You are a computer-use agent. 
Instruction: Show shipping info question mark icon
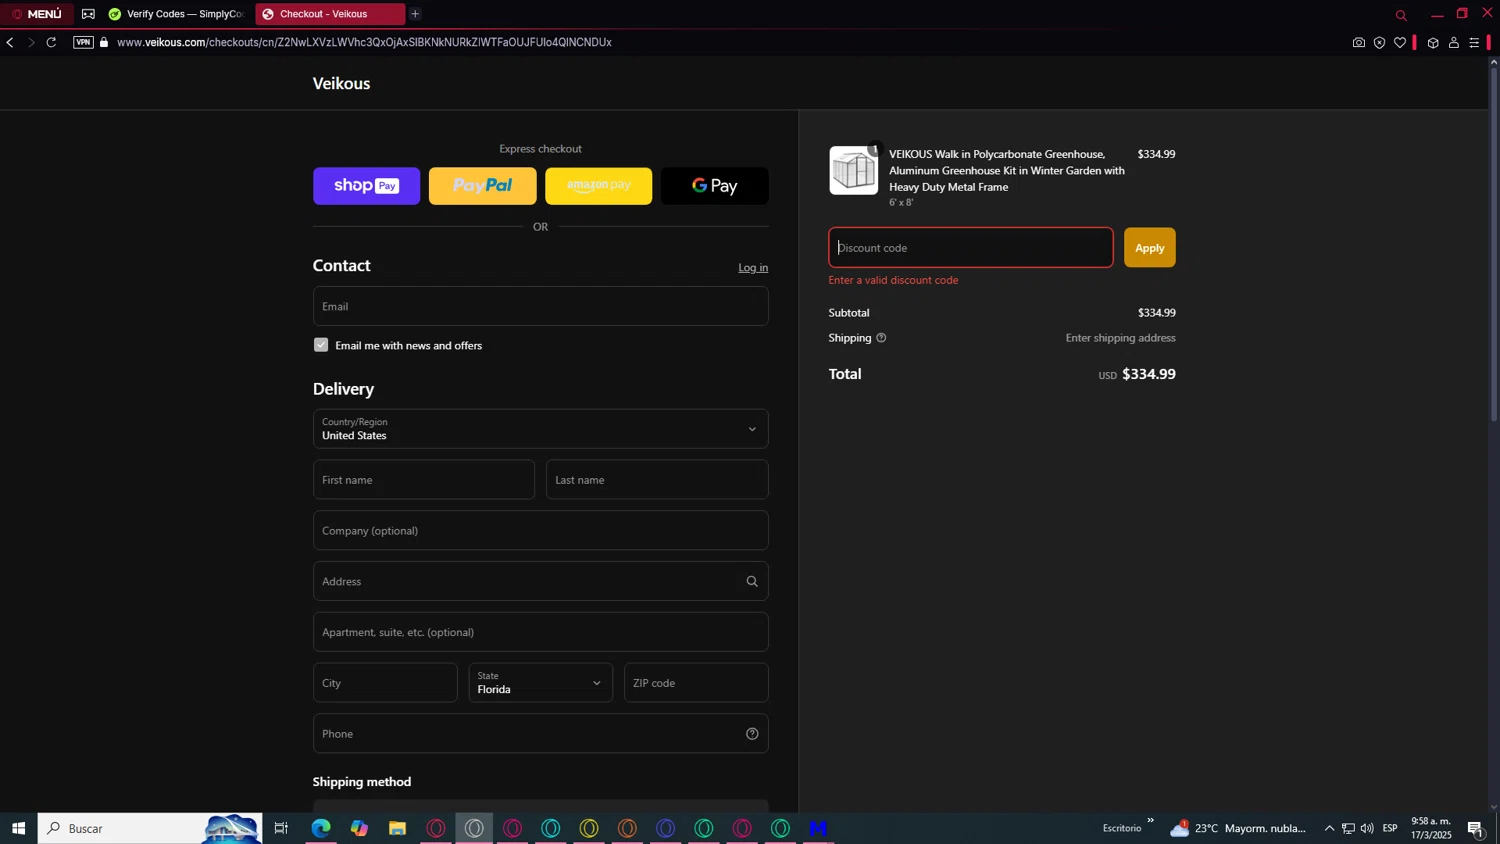(881, 338)
